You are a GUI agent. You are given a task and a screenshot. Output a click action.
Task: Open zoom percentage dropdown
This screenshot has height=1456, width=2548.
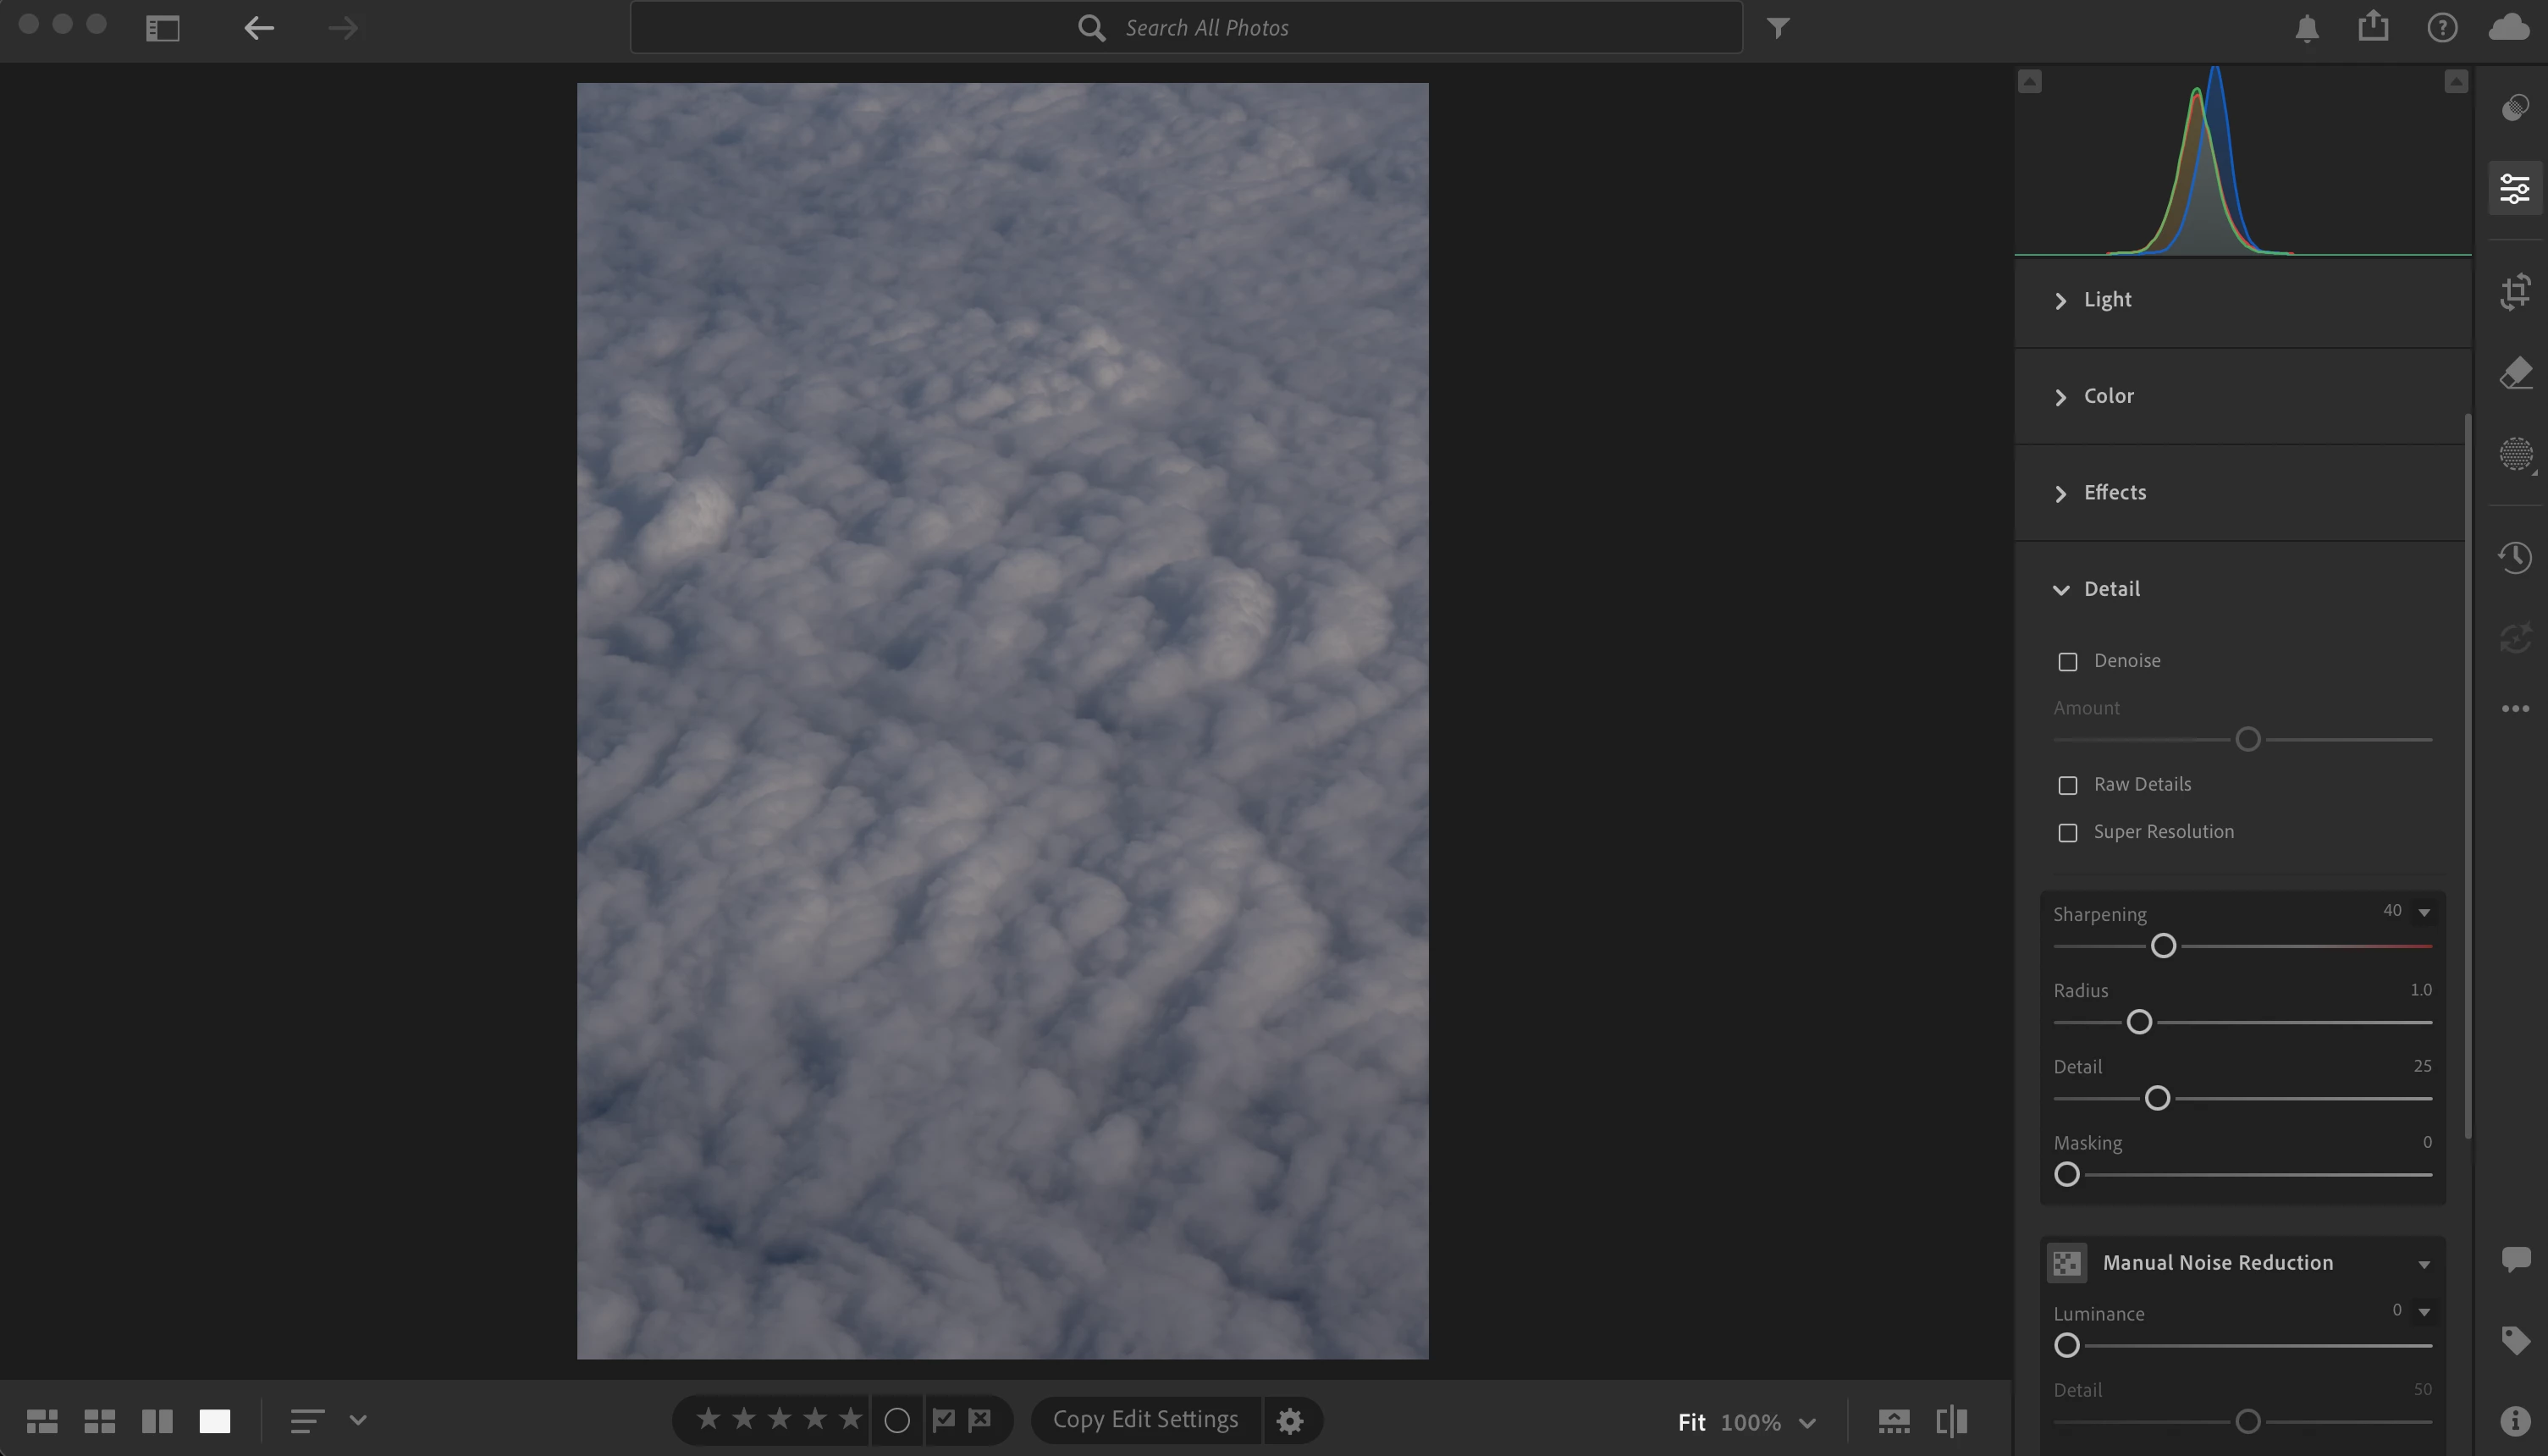pyautogui.click(x=1806, y=1422)
